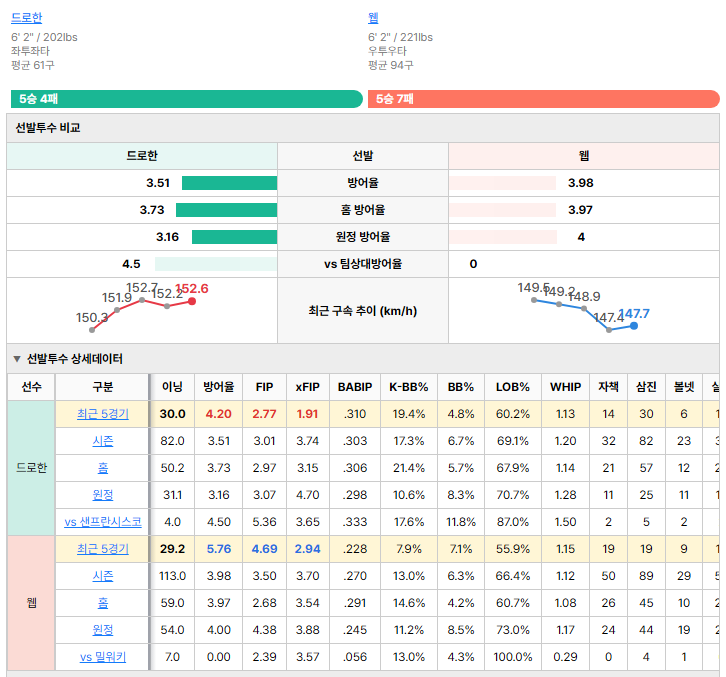This screenshot has height=677, width=726.
Task: Click the BABIP column header
Action: (355, 387)
